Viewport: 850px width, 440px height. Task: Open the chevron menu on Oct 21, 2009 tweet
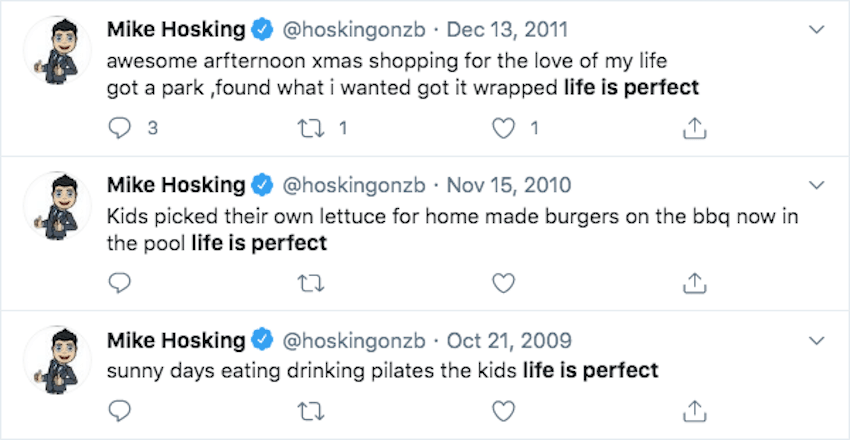pos(816,340)
